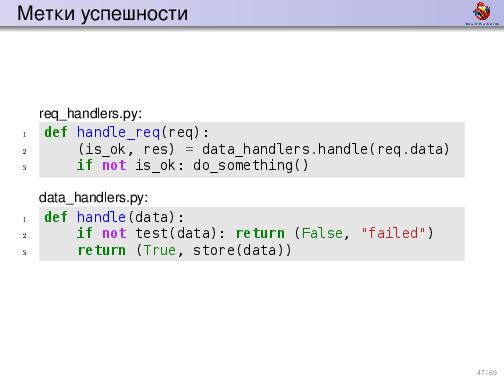Click the logo icon in the slide header
504x378 pixels.
pos(482,13)
